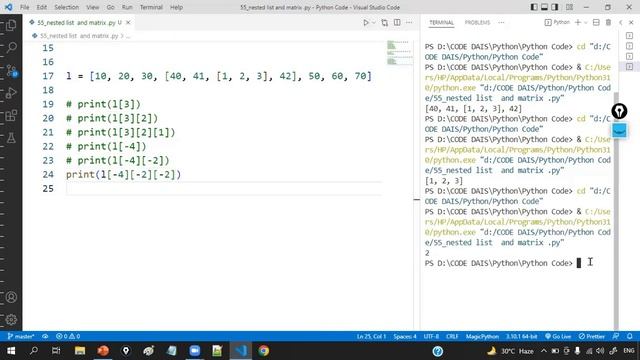Change the CRLF end of line sequence
The height and width of the screenshot is (360, 640).
452,336
